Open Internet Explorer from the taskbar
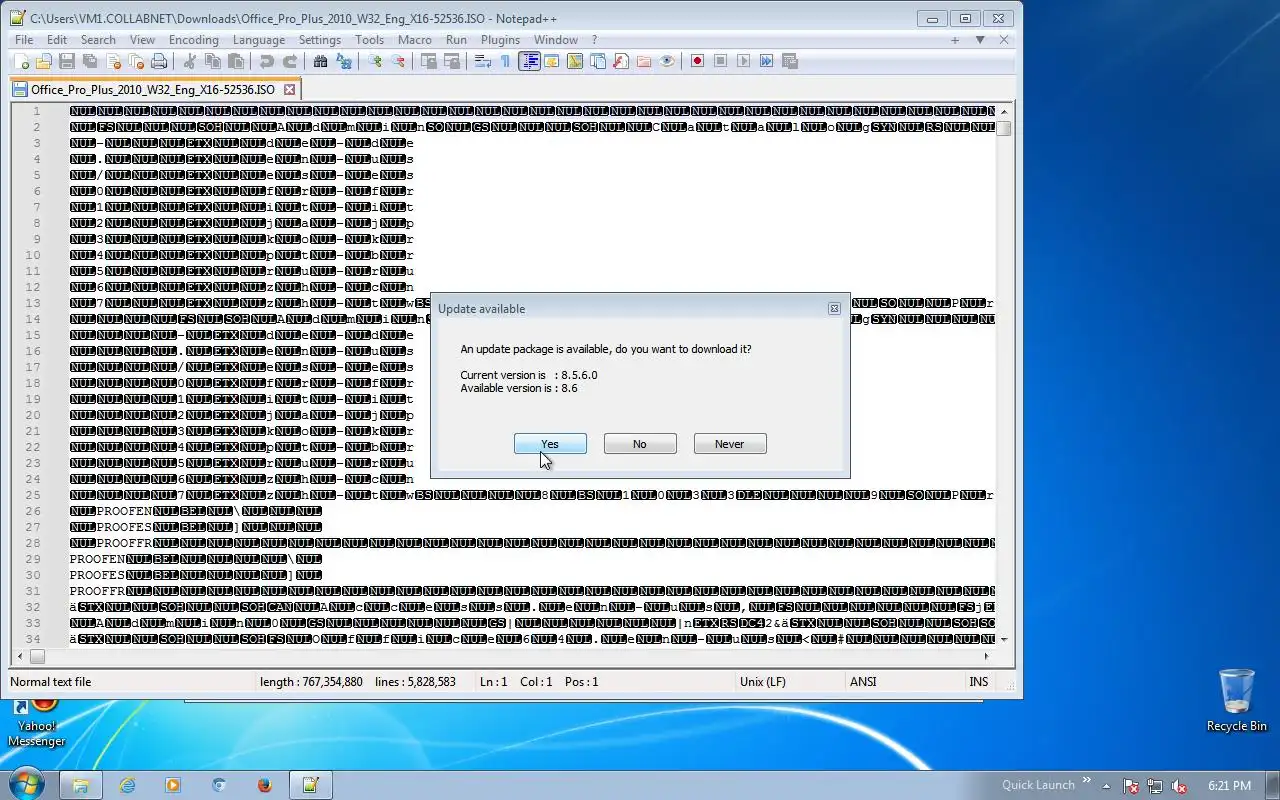The height and width of the screenshot is (800, 1280). (127, 785)
